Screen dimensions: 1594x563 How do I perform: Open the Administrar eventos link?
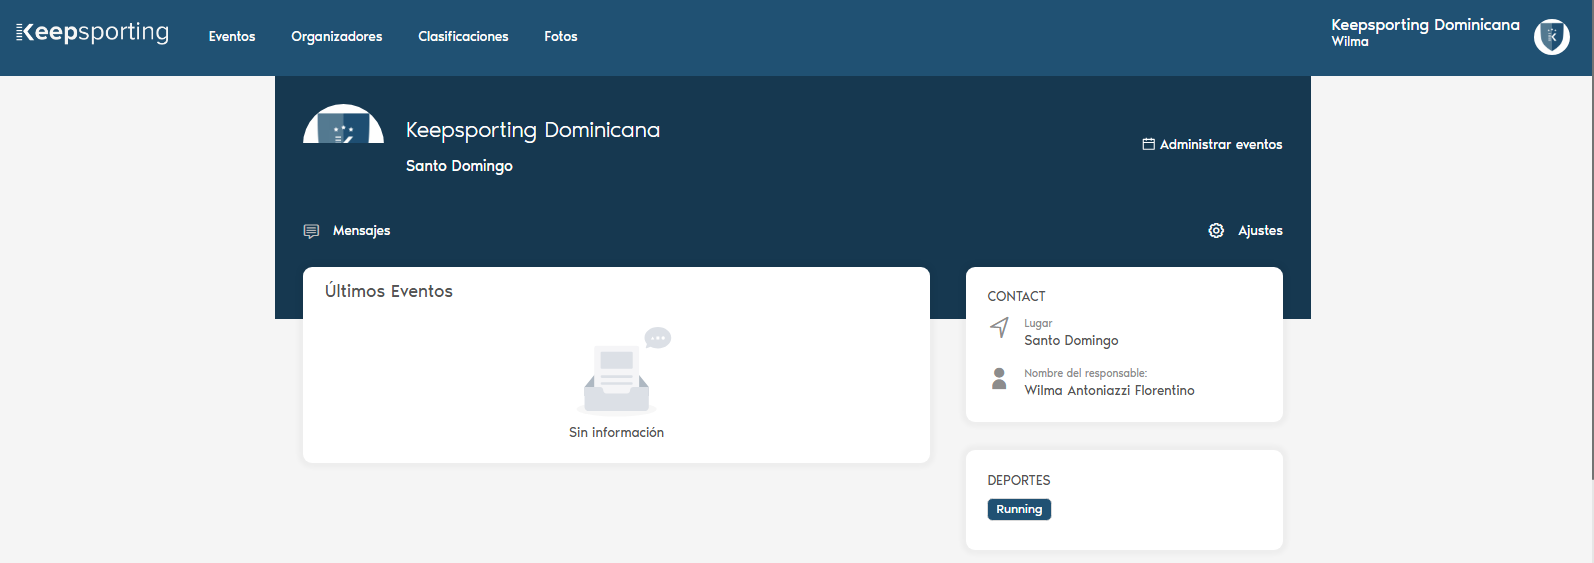[x=1220, y=145]
